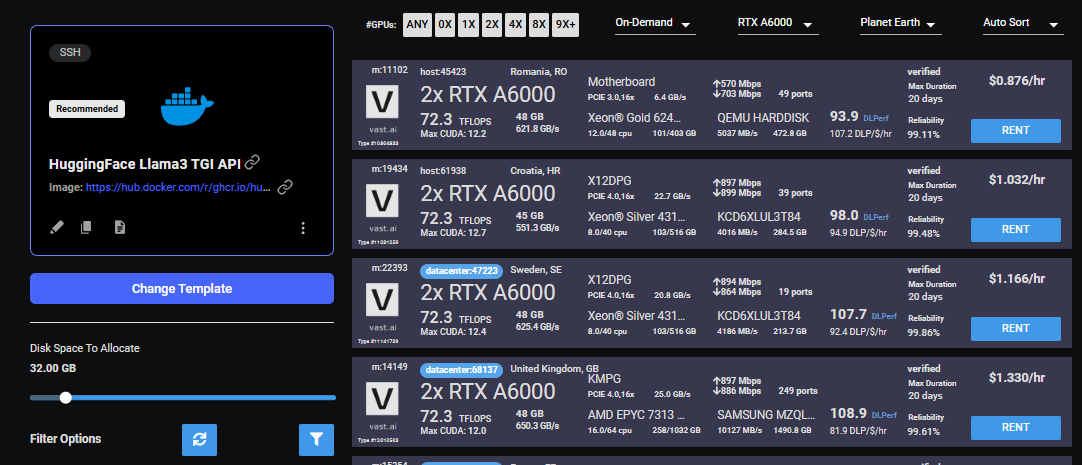
Task: Click the Filter Options label
Action: [66, 439]
